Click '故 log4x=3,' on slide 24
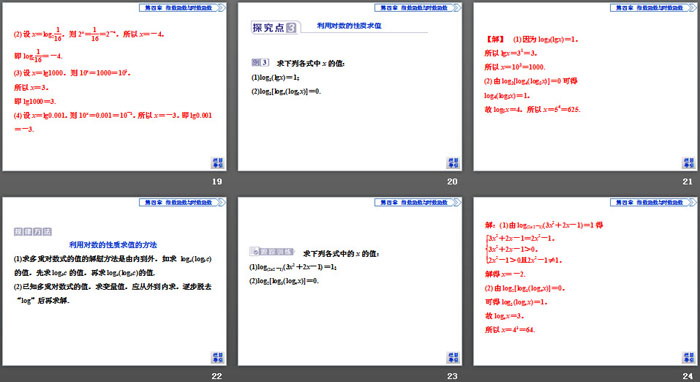The height and width of the screenshot is (382, 700). coord(504,316)
